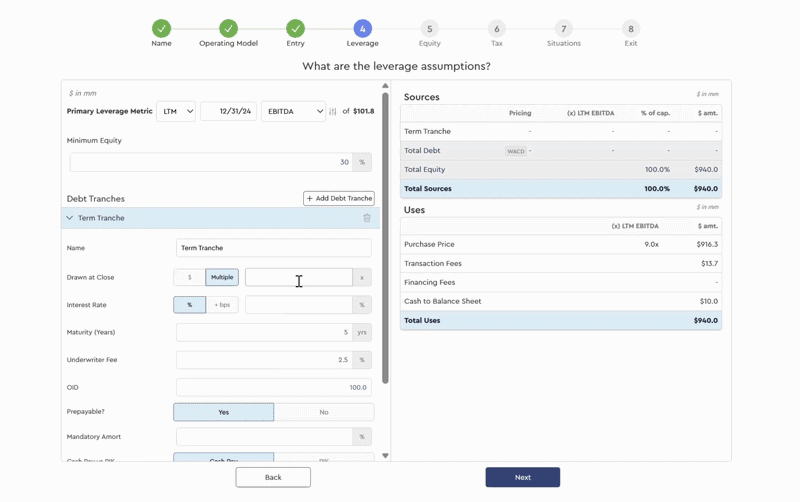The height and width of the screenshot is (502, 800).
Task: Navigate to step 8 Exit
Action: click(x=630, y=29)
